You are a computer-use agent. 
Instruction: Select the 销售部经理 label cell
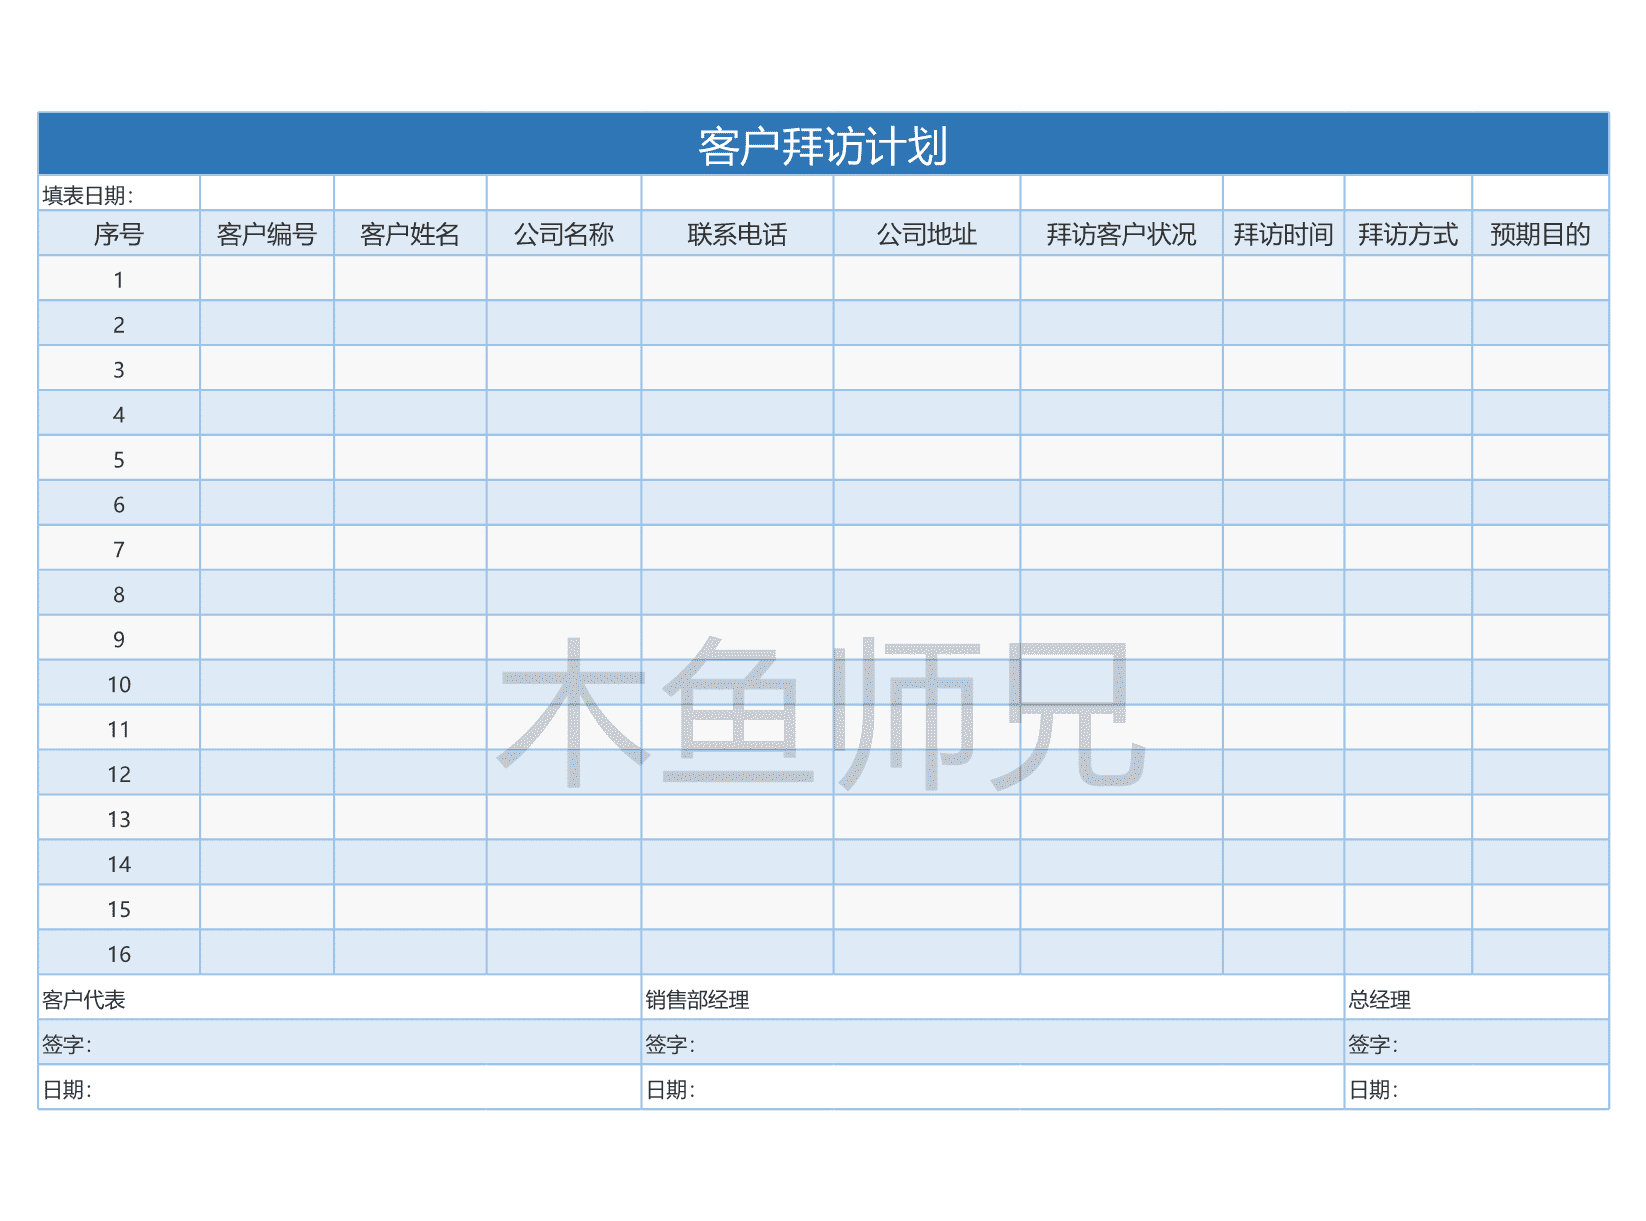click(x=992, y=998)
